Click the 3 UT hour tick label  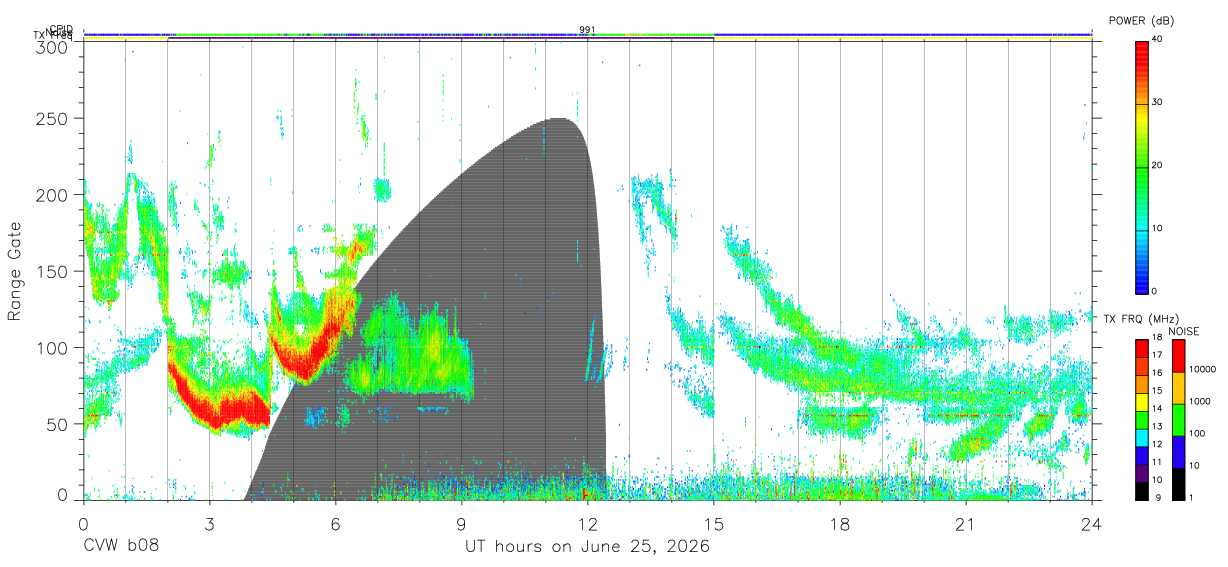pos(209,525)
